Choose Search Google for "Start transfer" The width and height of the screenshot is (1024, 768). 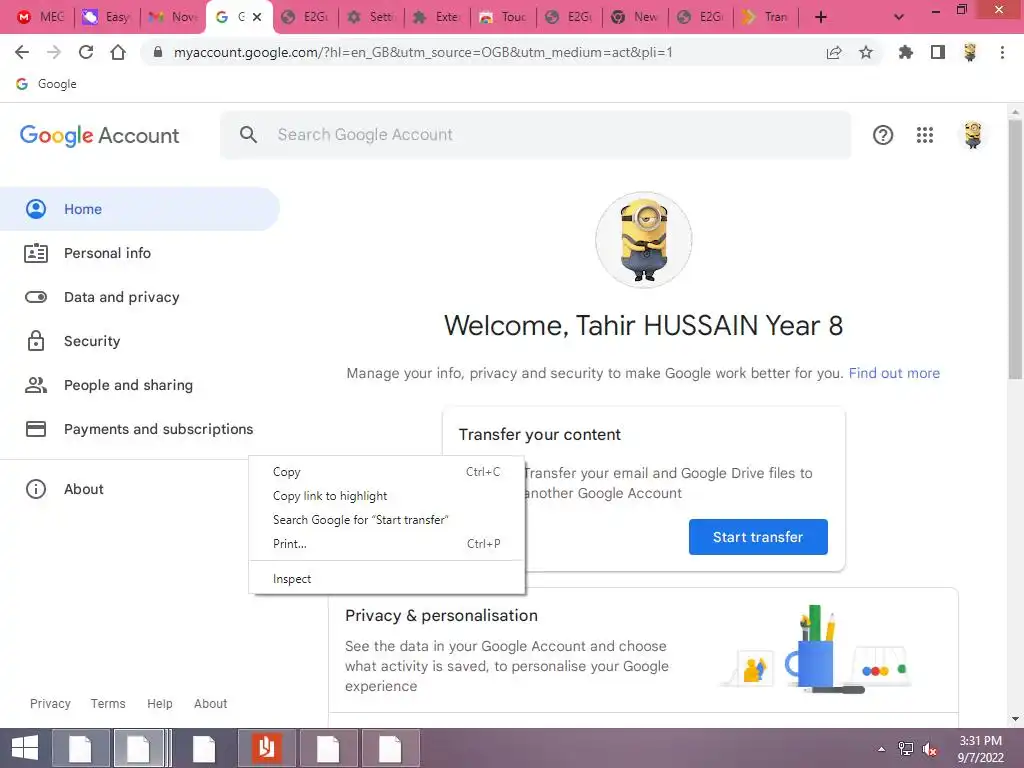point(387,520)
